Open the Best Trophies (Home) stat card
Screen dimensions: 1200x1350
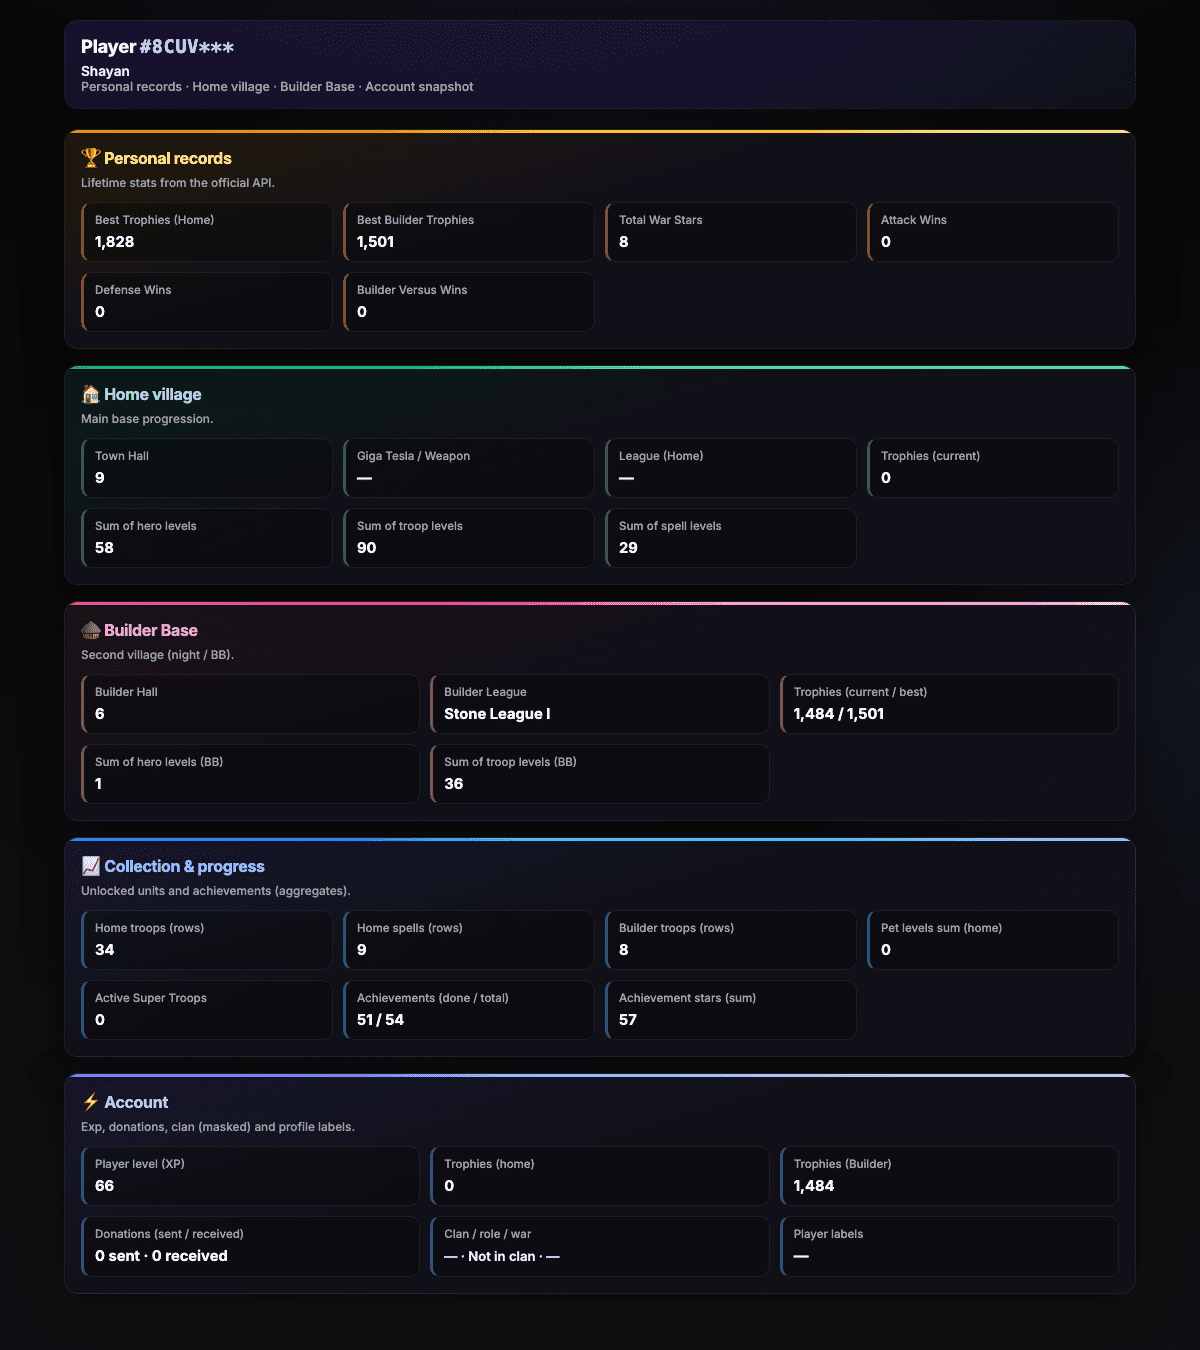207,232
